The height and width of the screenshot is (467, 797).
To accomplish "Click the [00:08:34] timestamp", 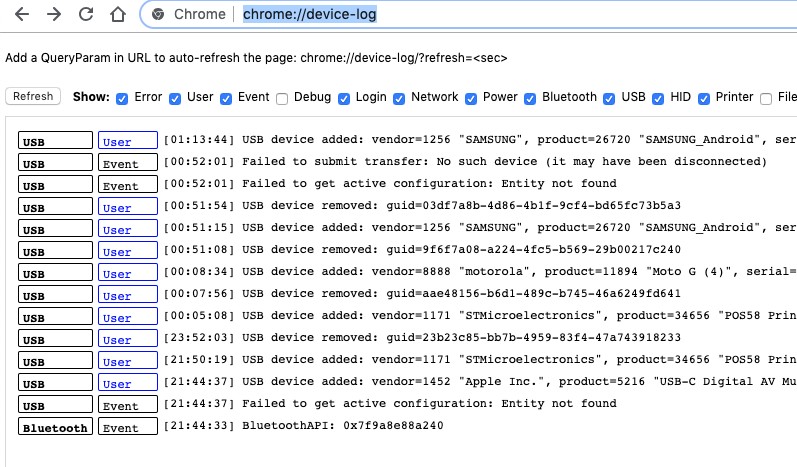I will (x=199, y=272).
